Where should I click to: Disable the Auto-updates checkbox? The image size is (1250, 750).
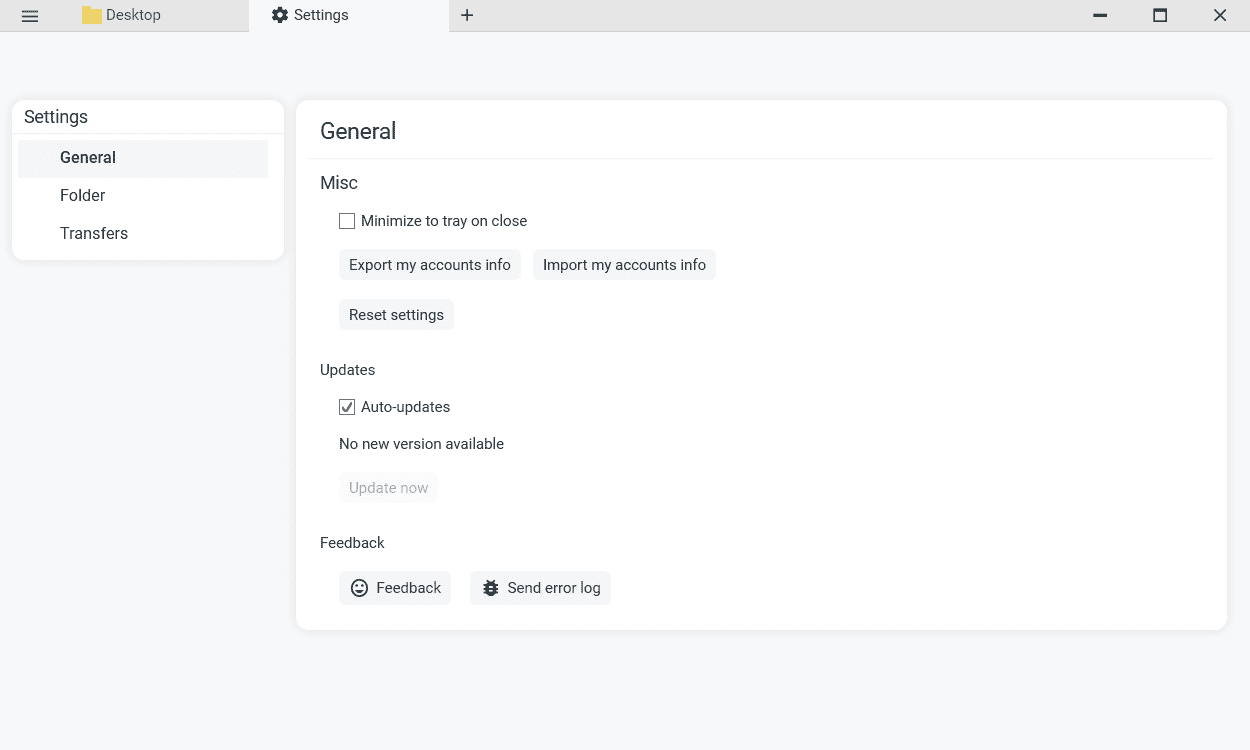347,407
